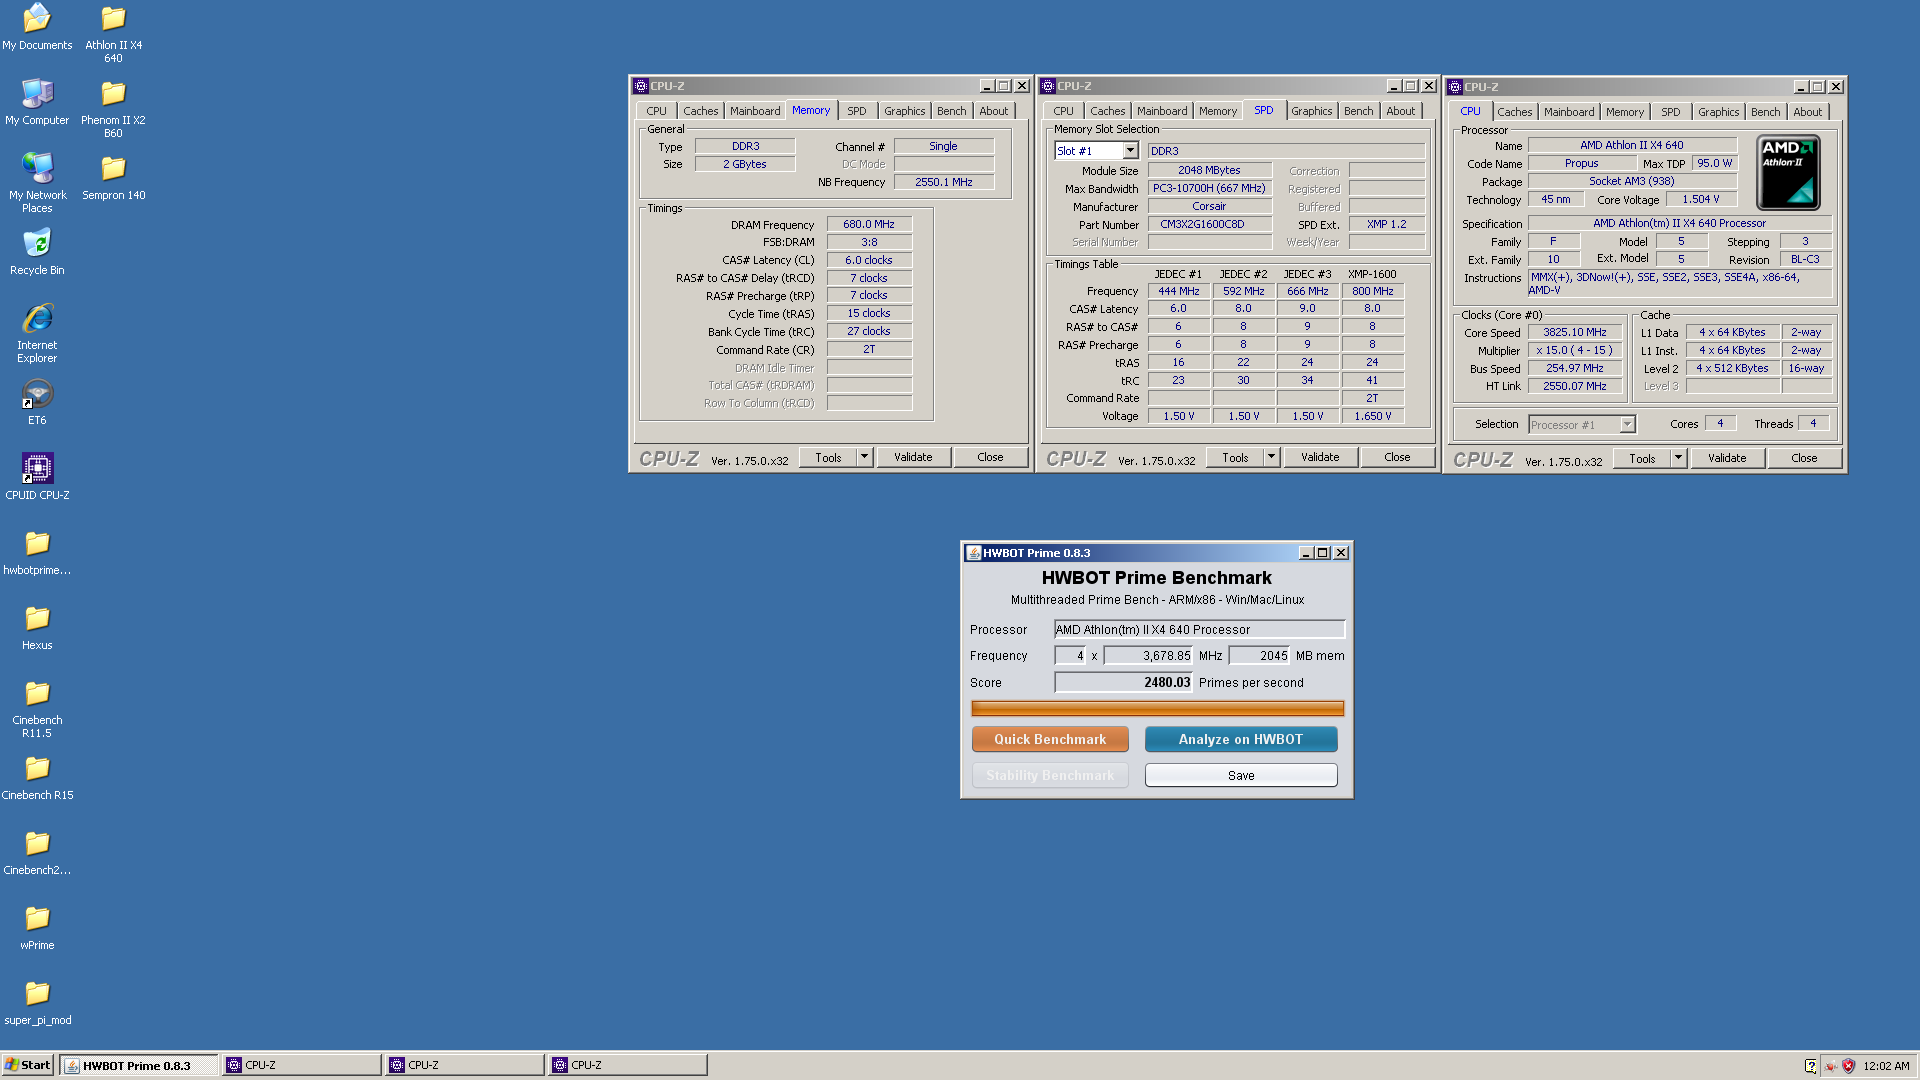The width and height of the screenshot is (1920, 1080).
Task: Click Close button in CPU window
Action: pyautogui.click(x=1804, y=458)
